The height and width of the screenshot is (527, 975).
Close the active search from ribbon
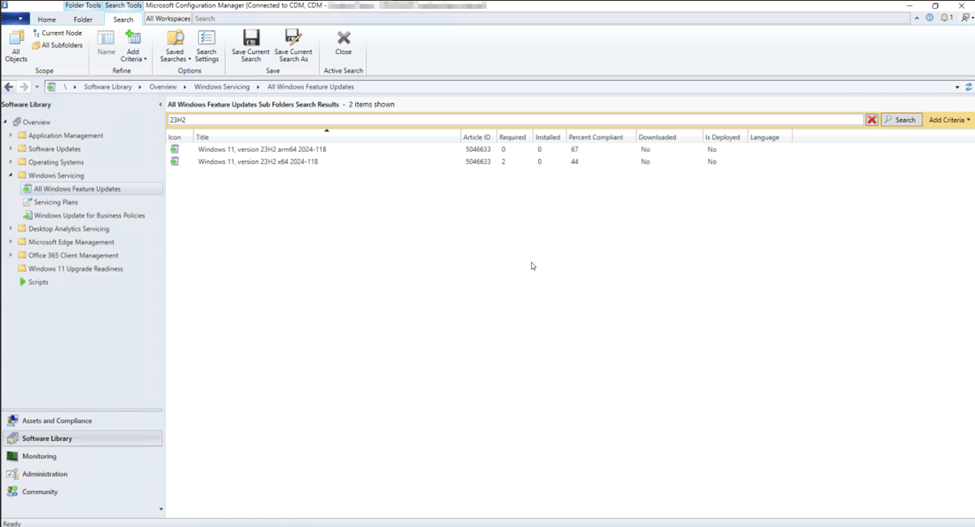pos(343,43)
